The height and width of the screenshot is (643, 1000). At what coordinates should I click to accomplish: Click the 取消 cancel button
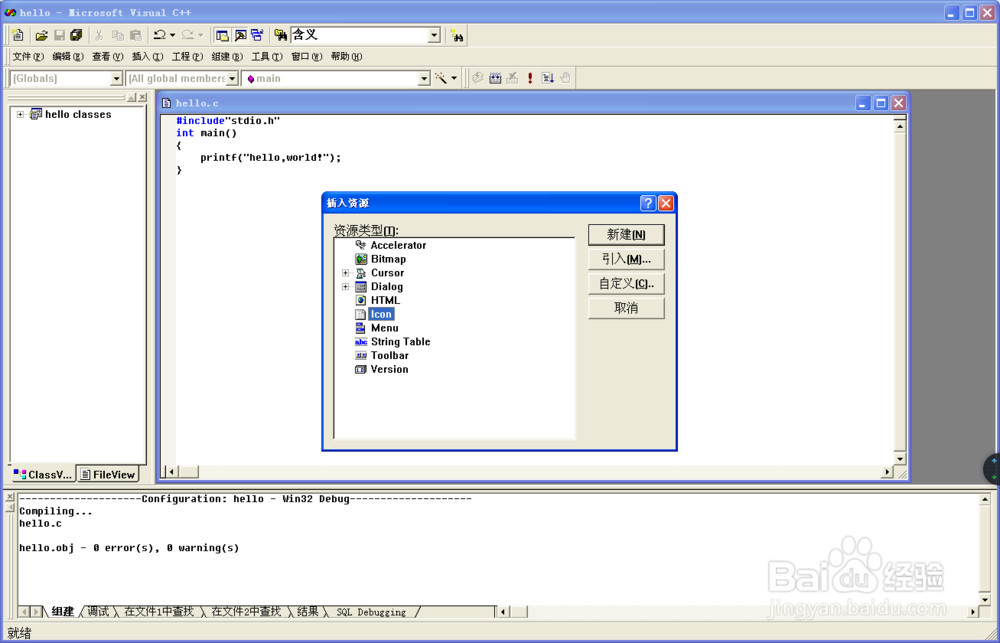click(x=626, y=308)
